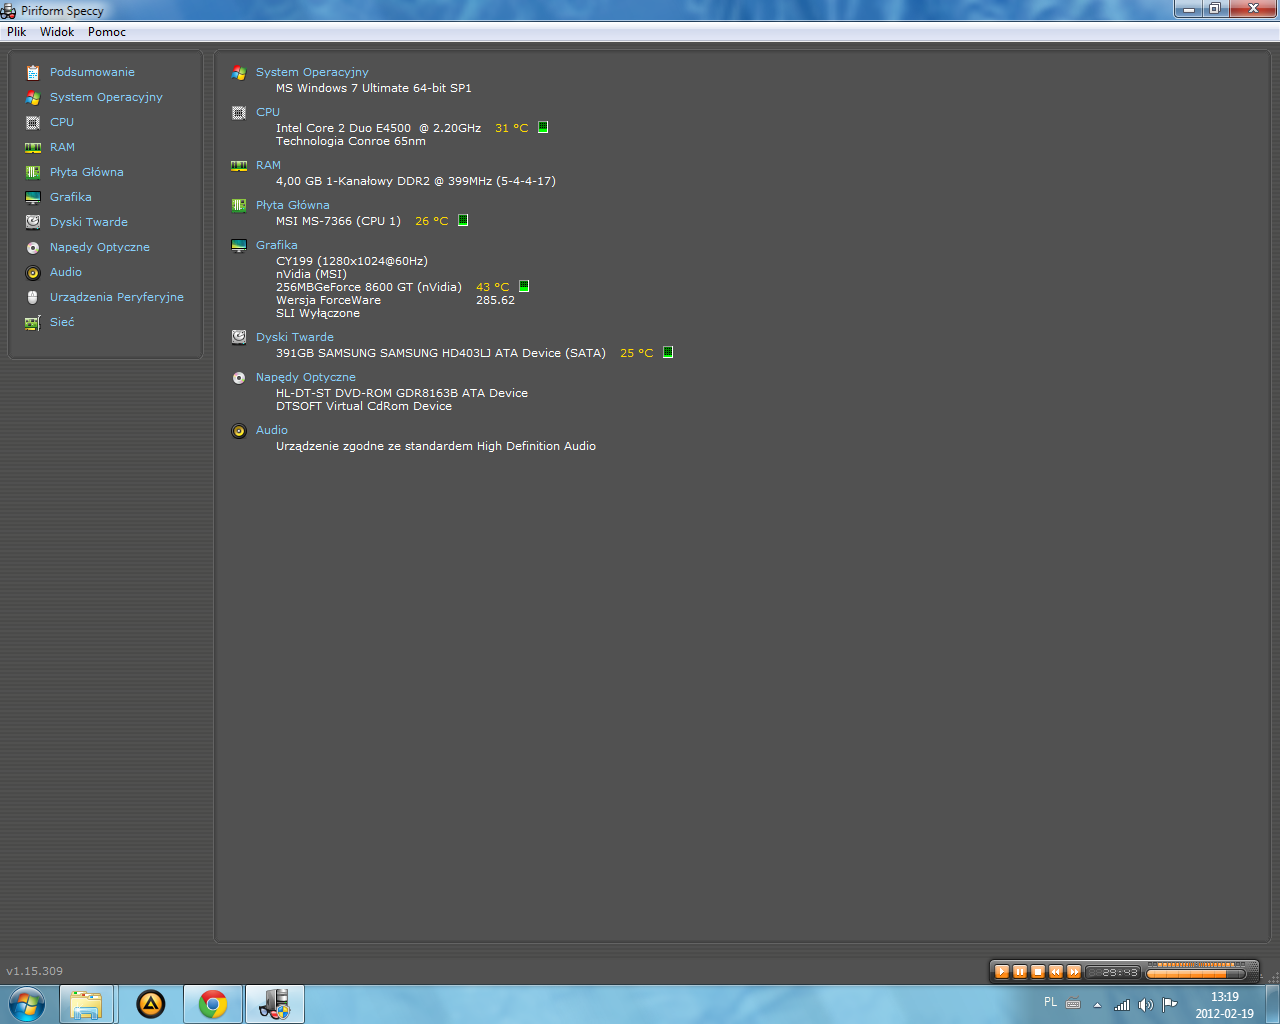Click the green hard drive temperature indicator
1280x1024 pixels.
tap(668, 352)
